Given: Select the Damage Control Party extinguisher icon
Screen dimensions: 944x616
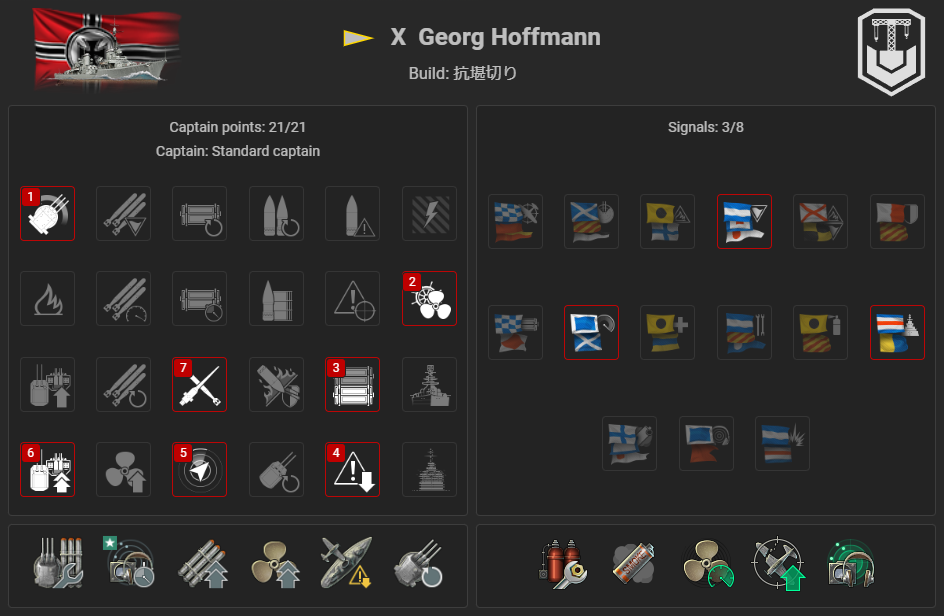Looking at the screenshot, I should coord(562,564).
